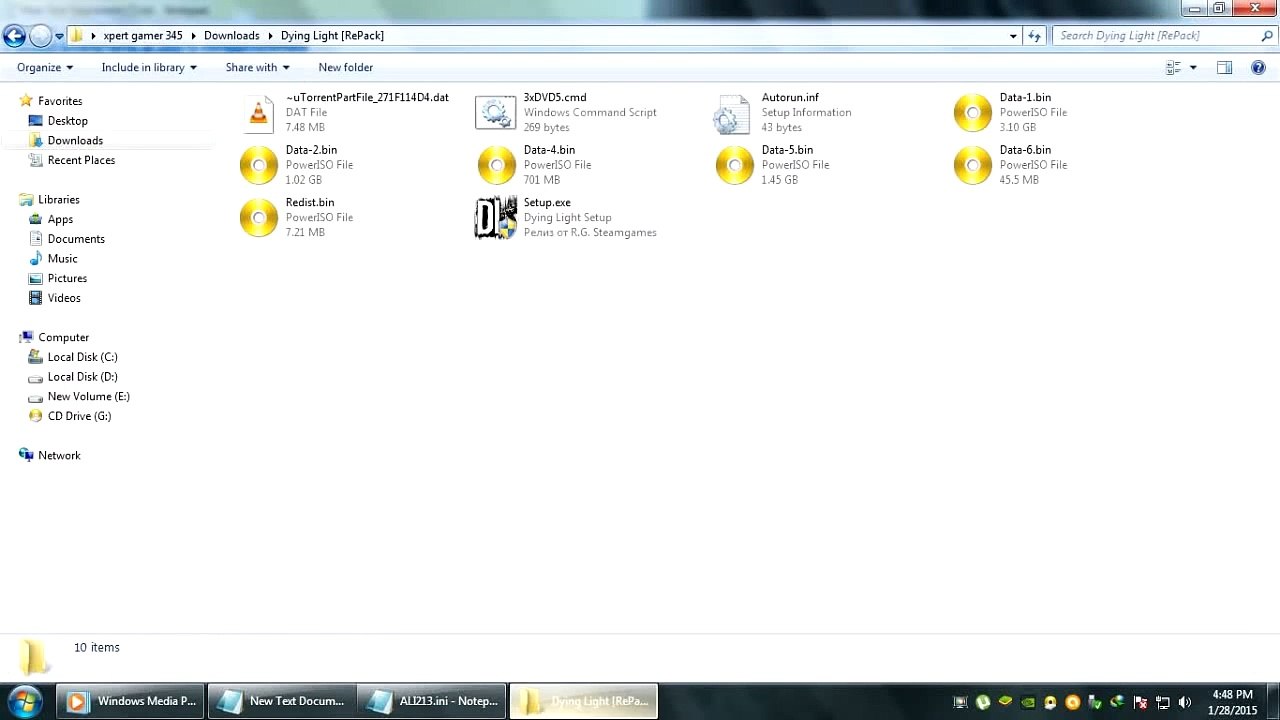Open the Organize dropdown menu
The width and height of the screenshot is (1280, 720).
click(45, 67)
